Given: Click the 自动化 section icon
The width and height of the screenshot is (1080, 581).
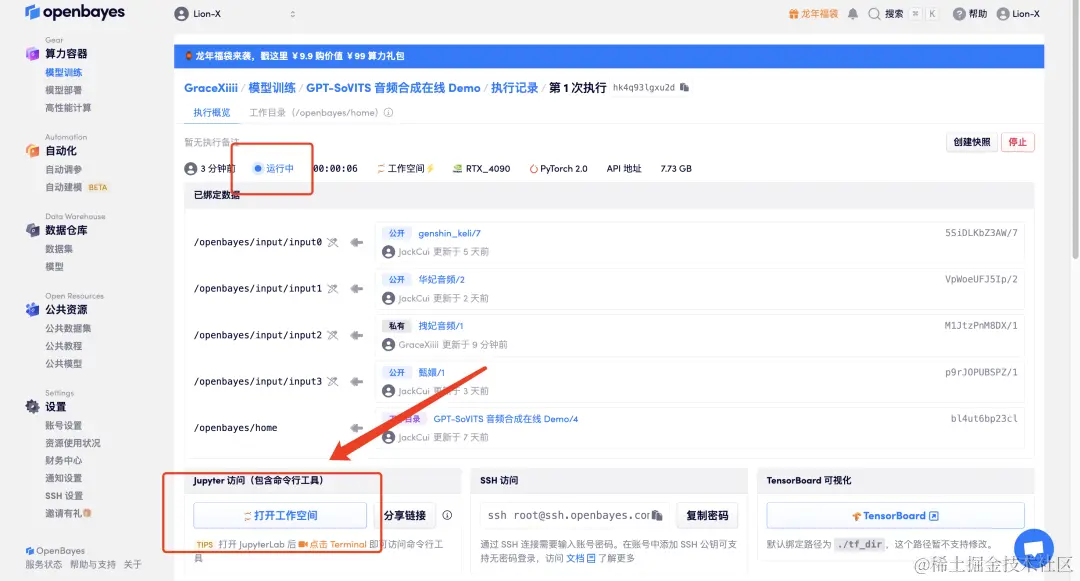Looking at the screenshot, I should [32, 151].
